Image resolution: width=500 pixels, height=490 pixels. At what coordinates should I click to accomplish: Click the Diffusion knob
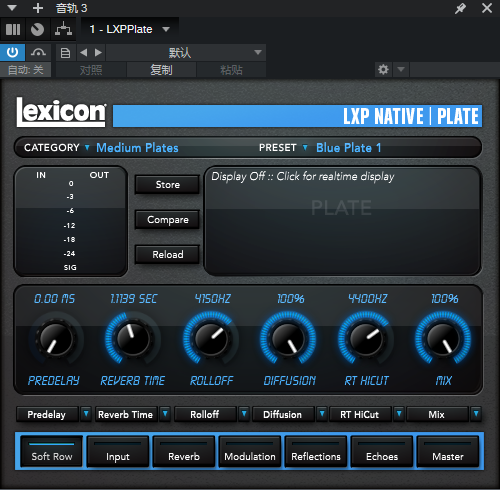click(288, 339)
